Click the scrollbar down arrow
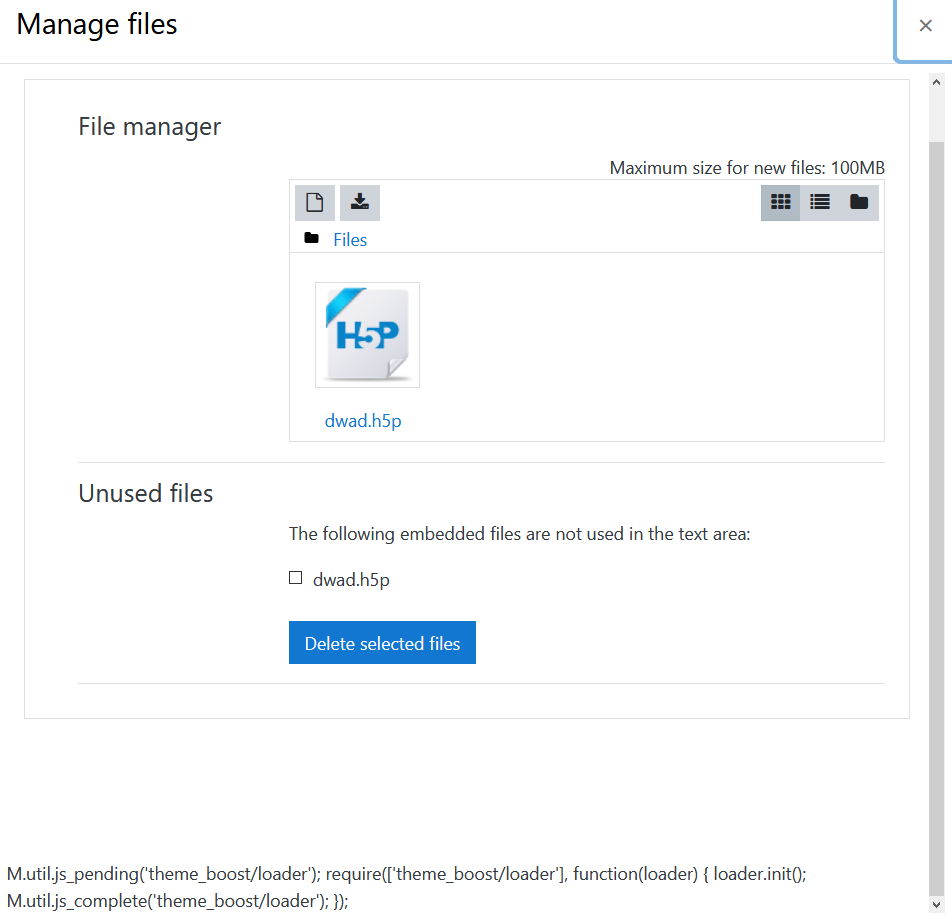Image resolution: width=952 pixels, height=920 pixels. tap(936, 905)
